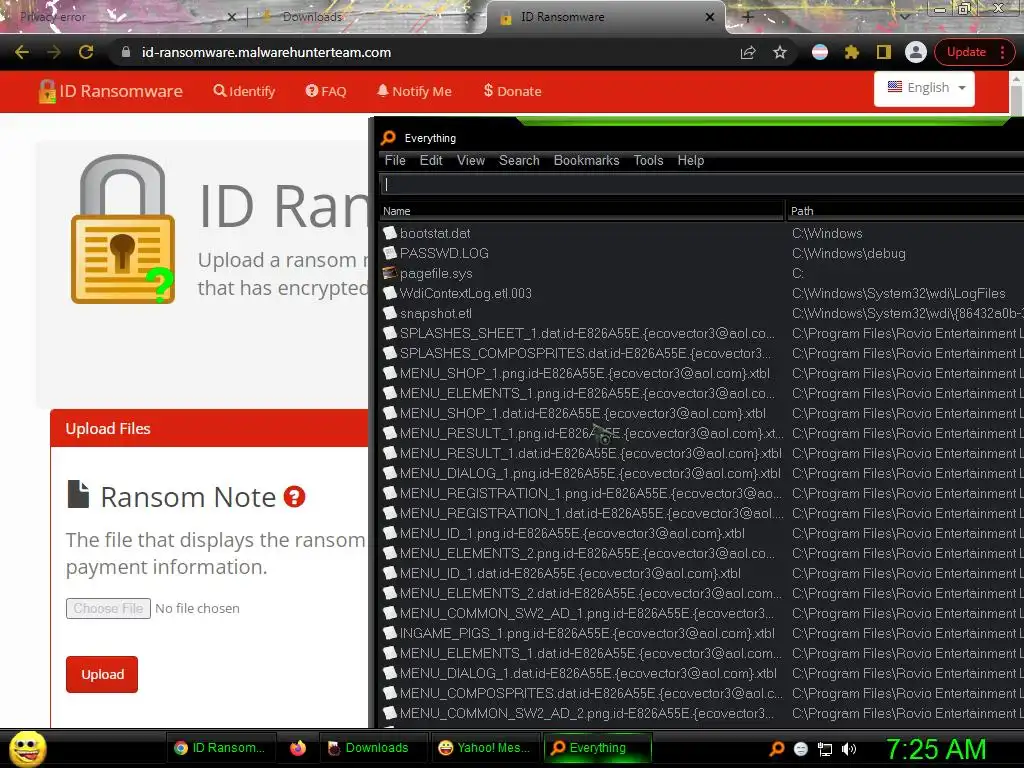The width and height of the screenshot is (1024, 768).
Task: Open the Notify Me nav link
Action: pos(414,91)
